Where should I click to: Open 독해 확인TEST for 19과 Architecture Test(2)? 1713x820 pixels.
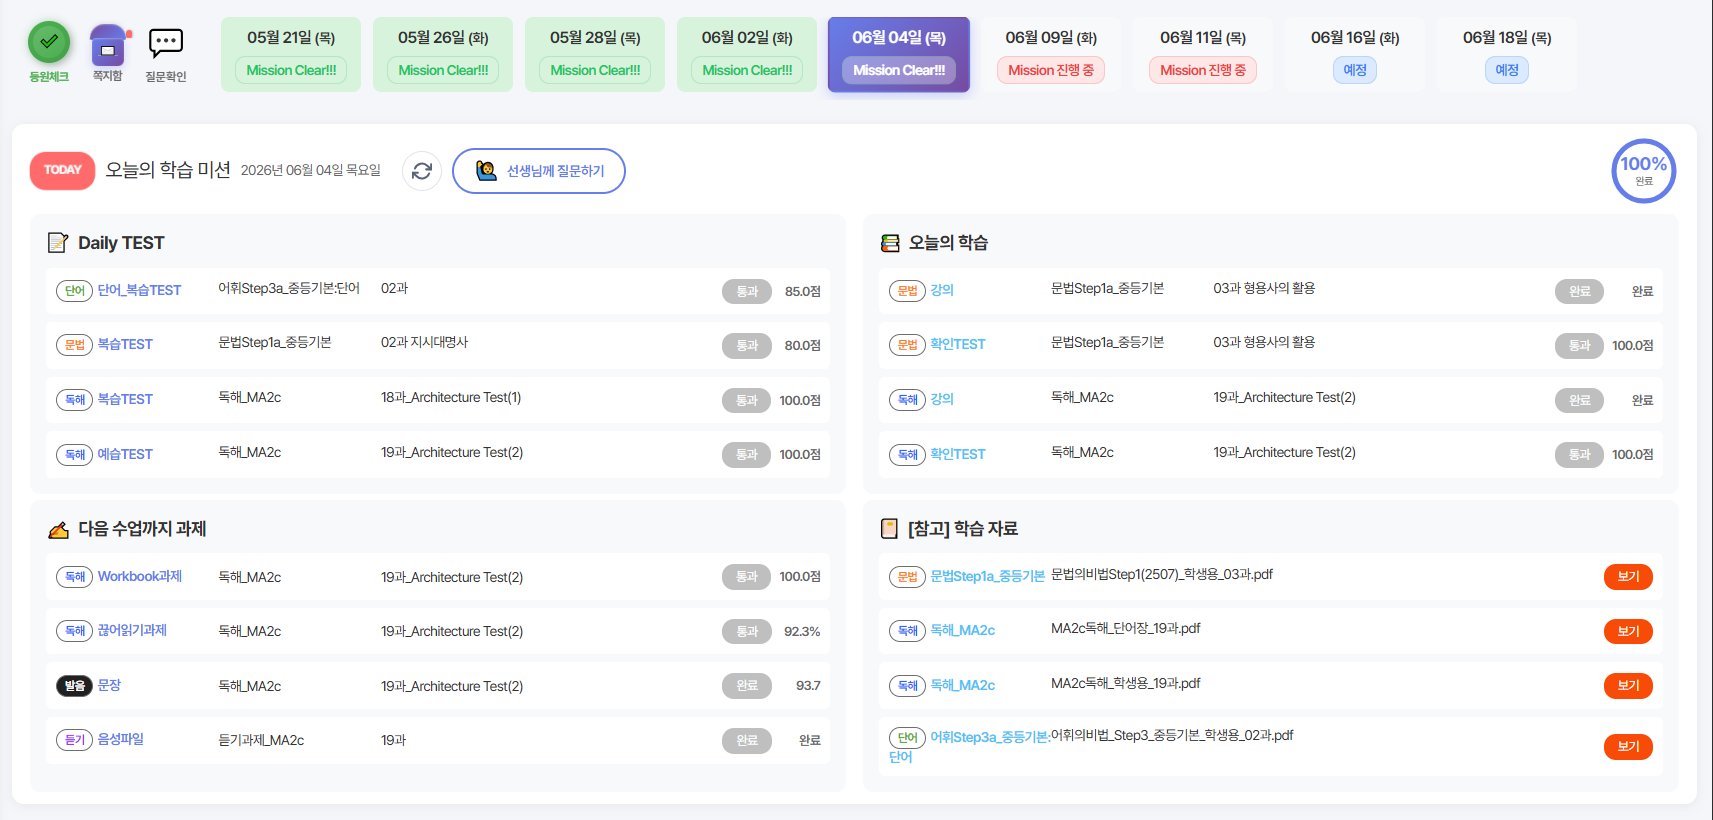click(958, 454)
